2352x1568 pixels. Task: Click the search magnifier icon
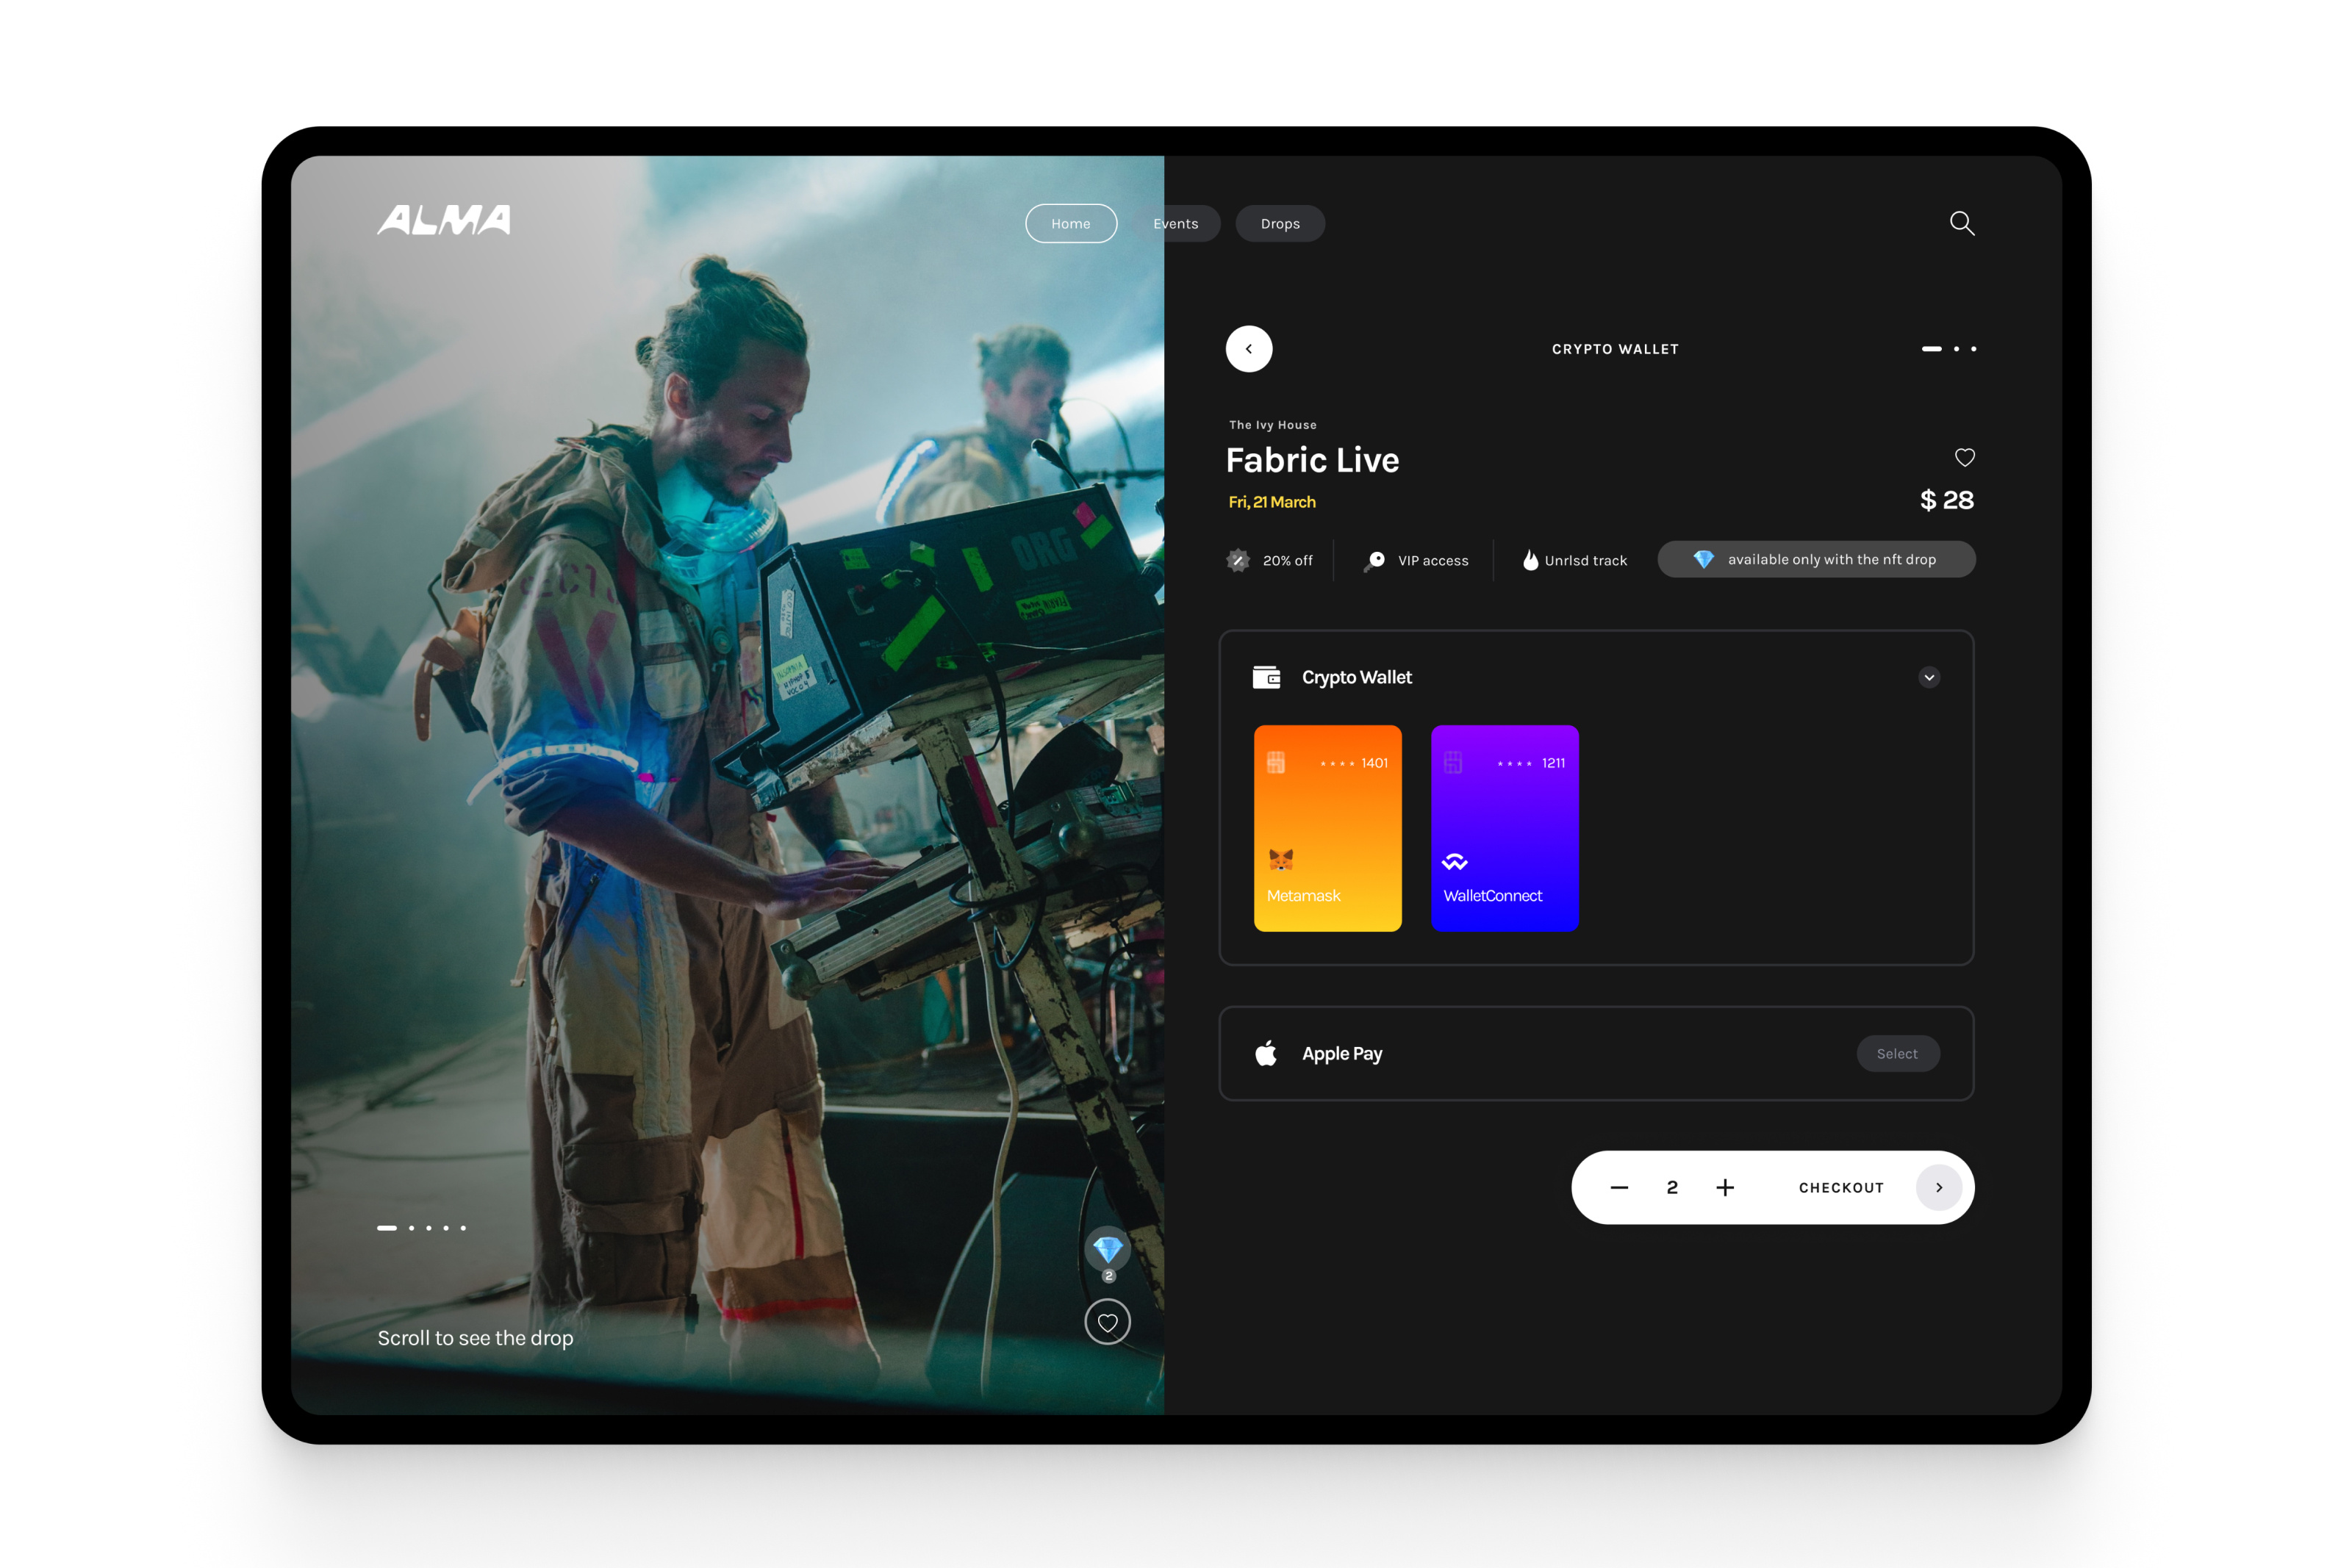click(x=1962, y=223)
